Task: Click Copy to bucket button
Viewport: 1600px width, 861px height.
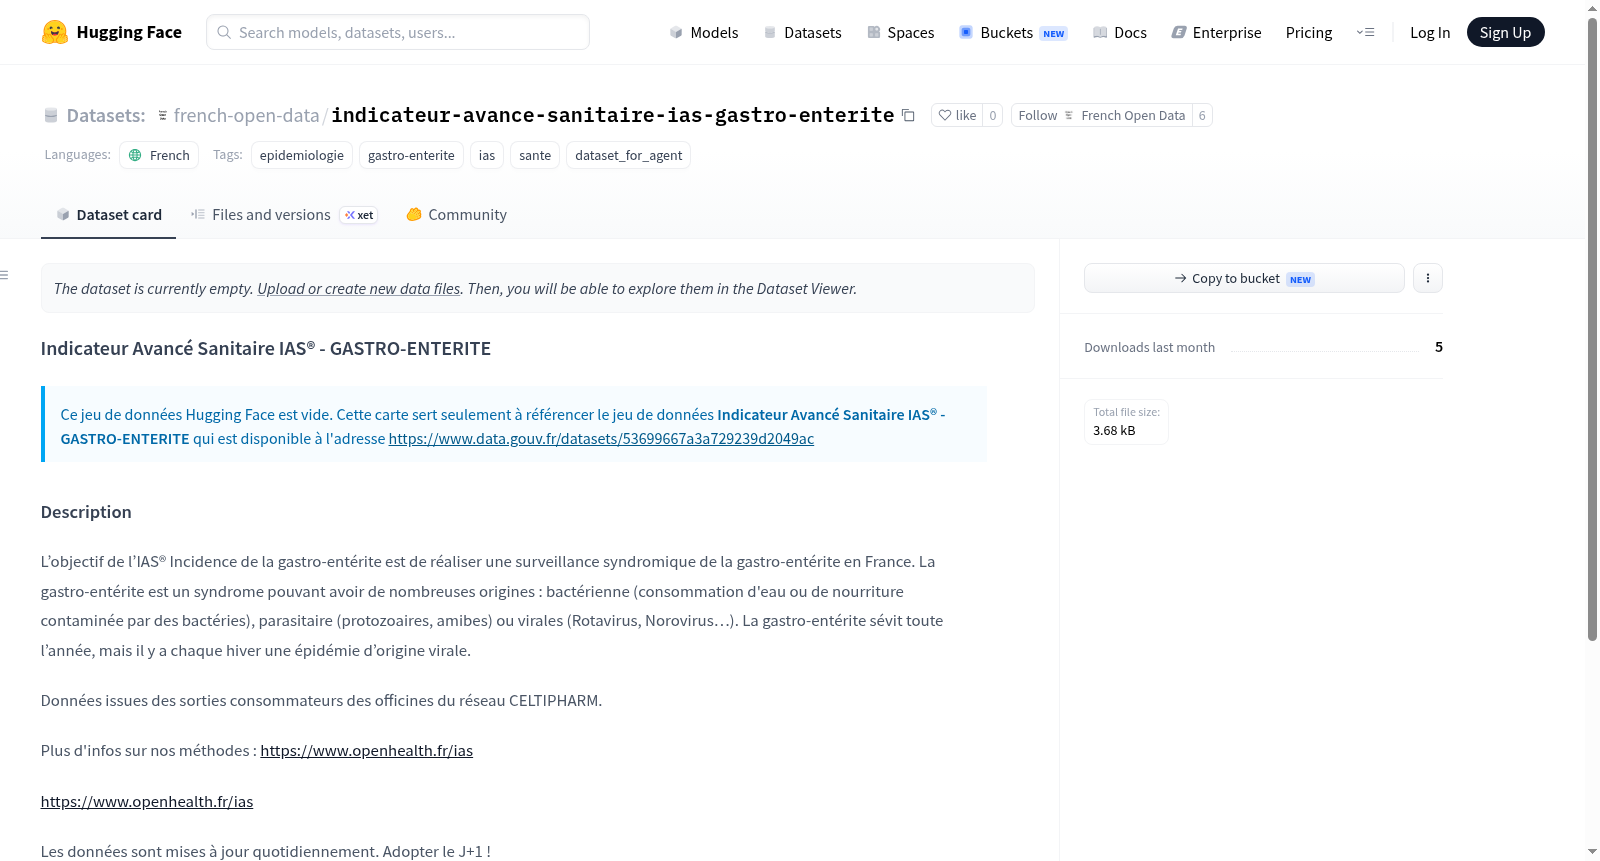Action: tap(1244, 278)
